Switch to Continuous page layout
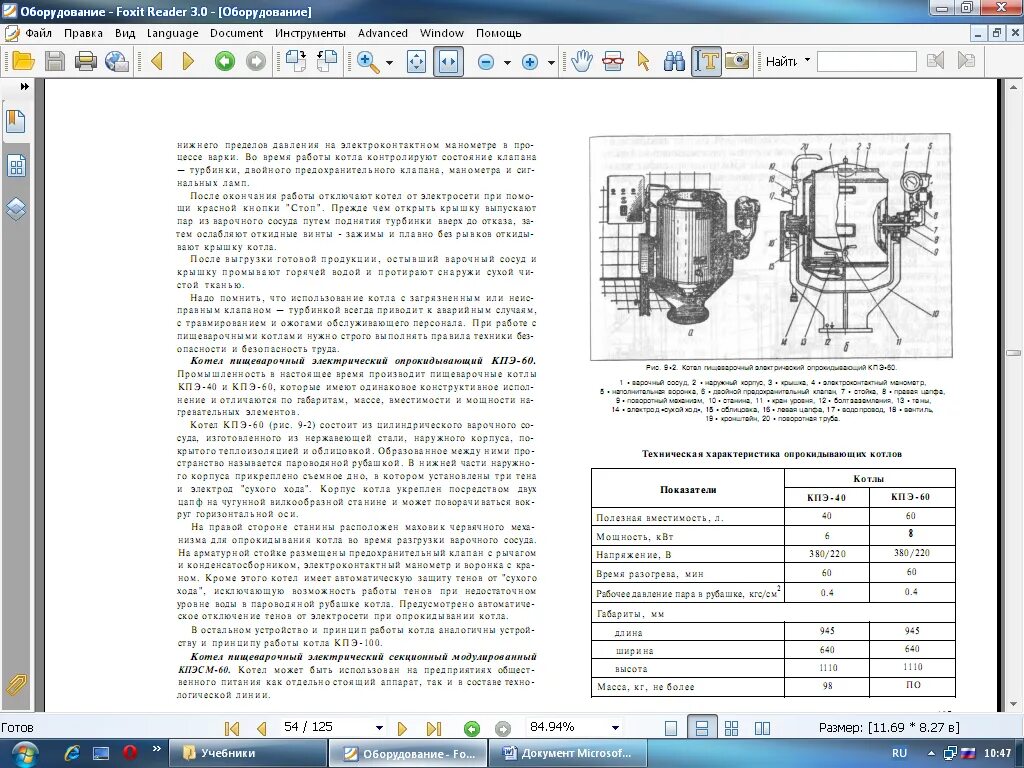Image resolution: width=1024 pixels, height=768 pixels. pos(701,728)
